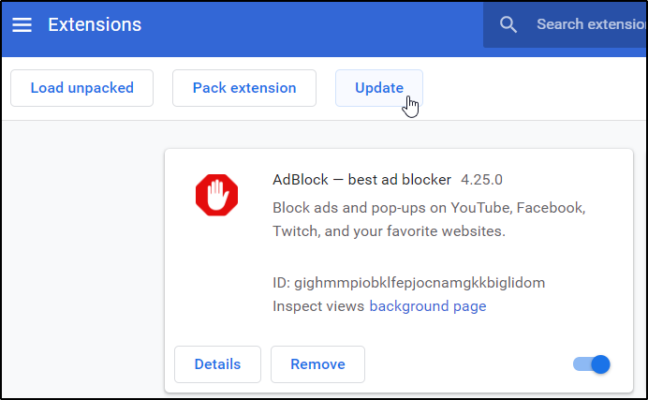Open the hamburger main menu
Image resolution: width=648 pixels, height=400 pixels.
(x=22, y=25)
